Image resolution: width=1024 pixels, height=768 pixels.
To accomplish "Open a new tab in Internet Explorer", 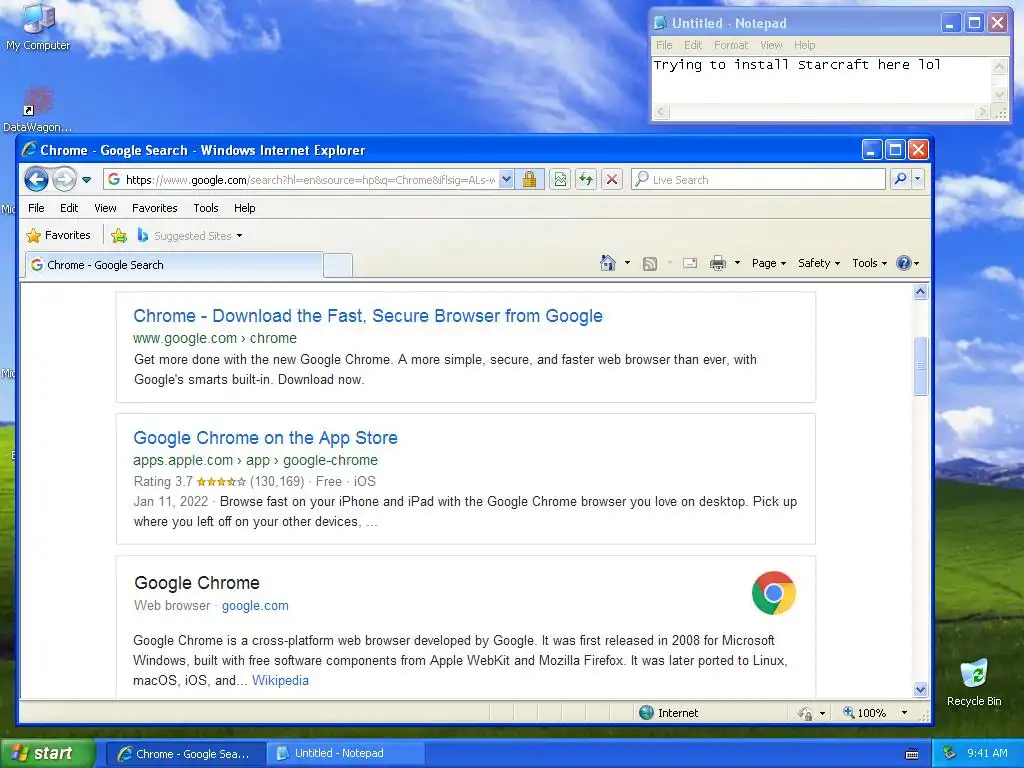I will click(x=338, y=265).
